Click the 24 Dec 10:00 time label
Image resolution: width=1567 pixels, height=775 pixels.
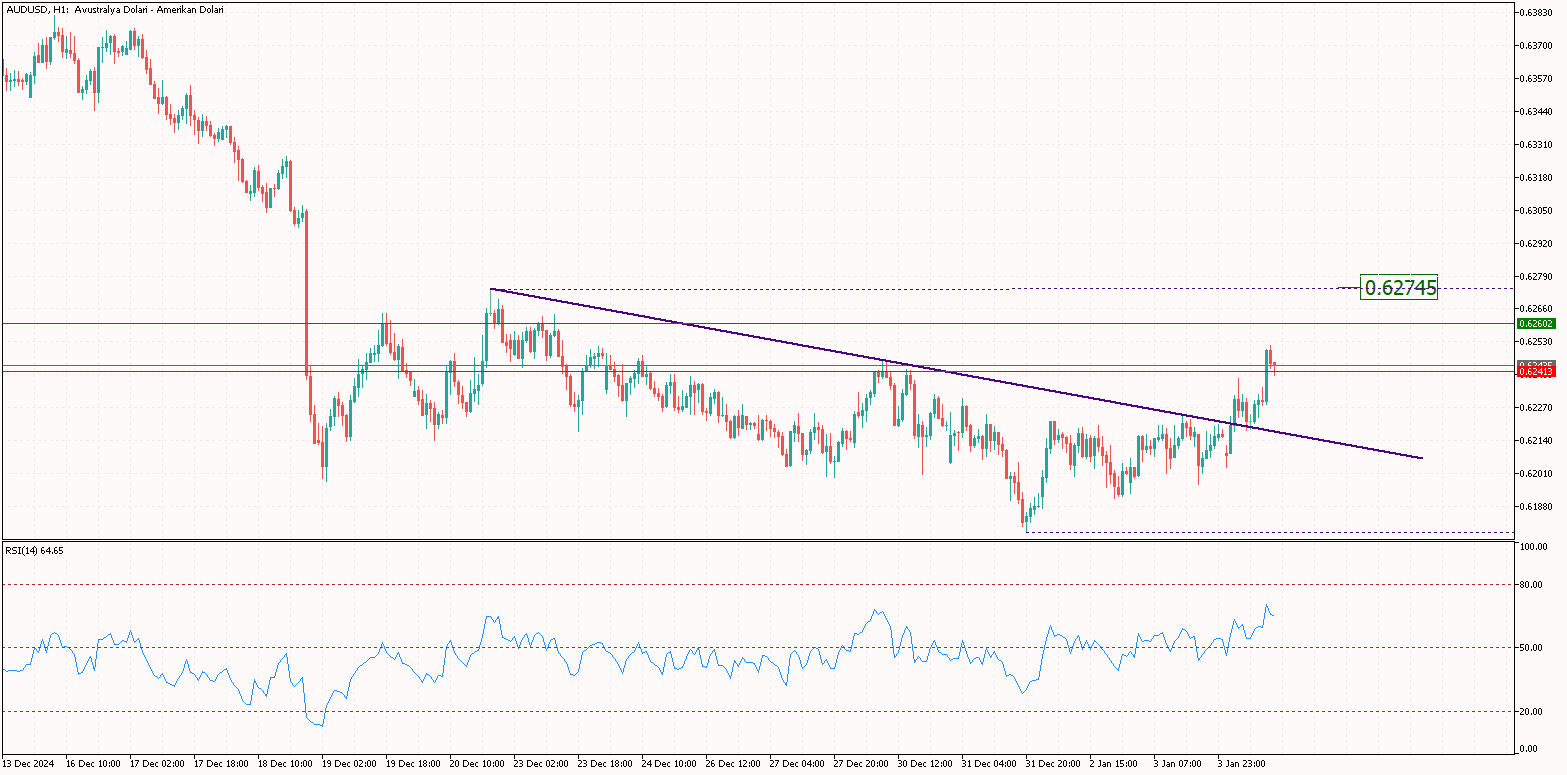click(x=670, y=763)
